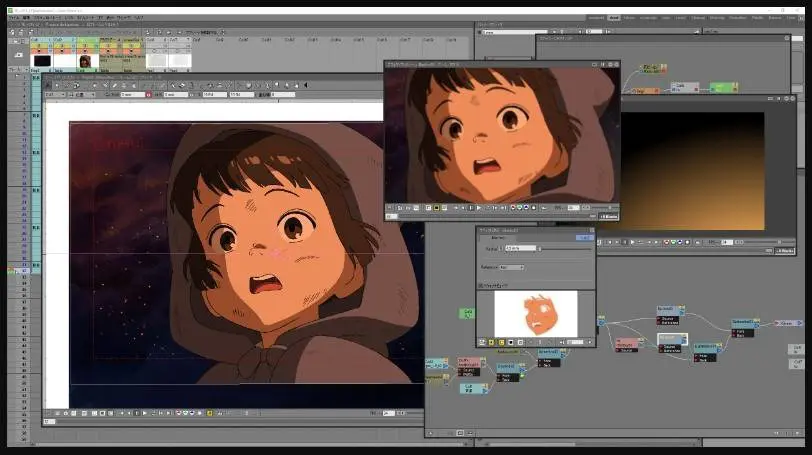Set black background in FX swatch preview
Viewport: 812px width, 455px height.
[511, 342]
